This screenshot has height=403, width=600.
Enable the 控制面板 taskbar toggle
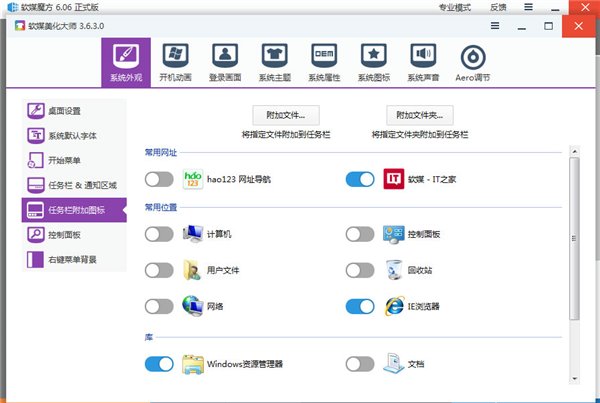[x=360, y=234]
